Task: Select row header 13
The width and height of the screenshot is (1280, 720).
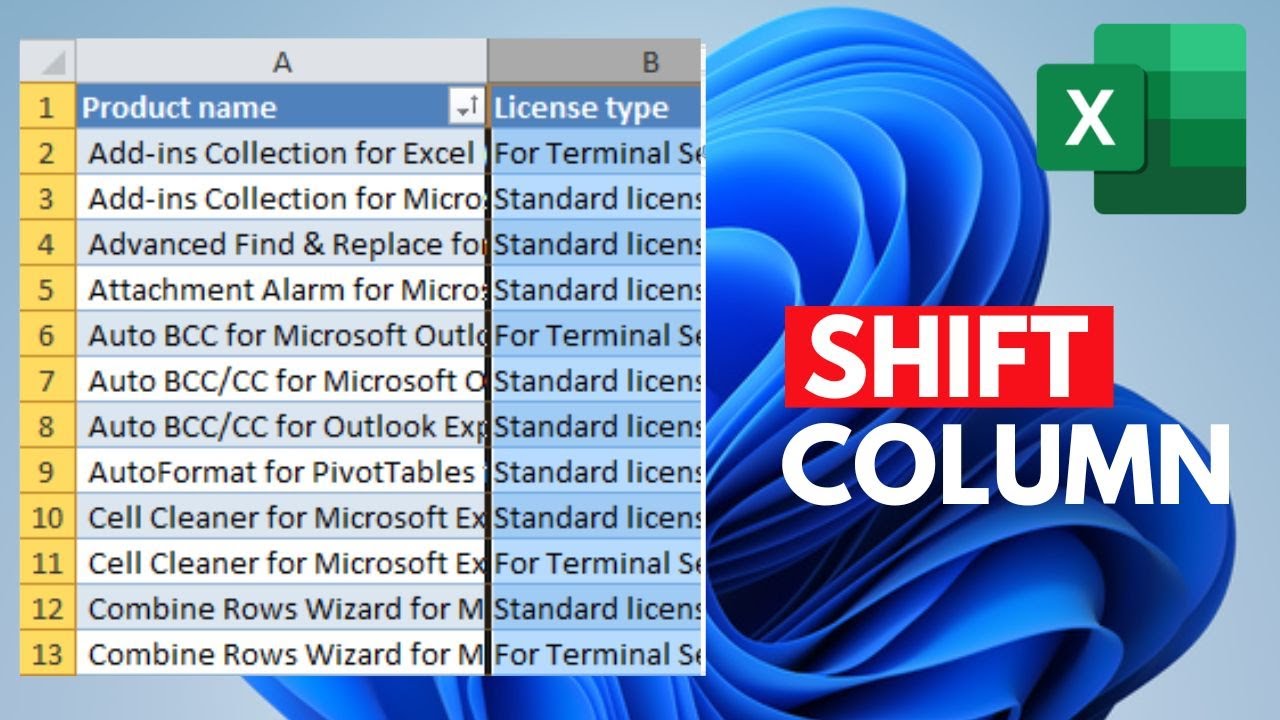Action: tap(48, 654)
